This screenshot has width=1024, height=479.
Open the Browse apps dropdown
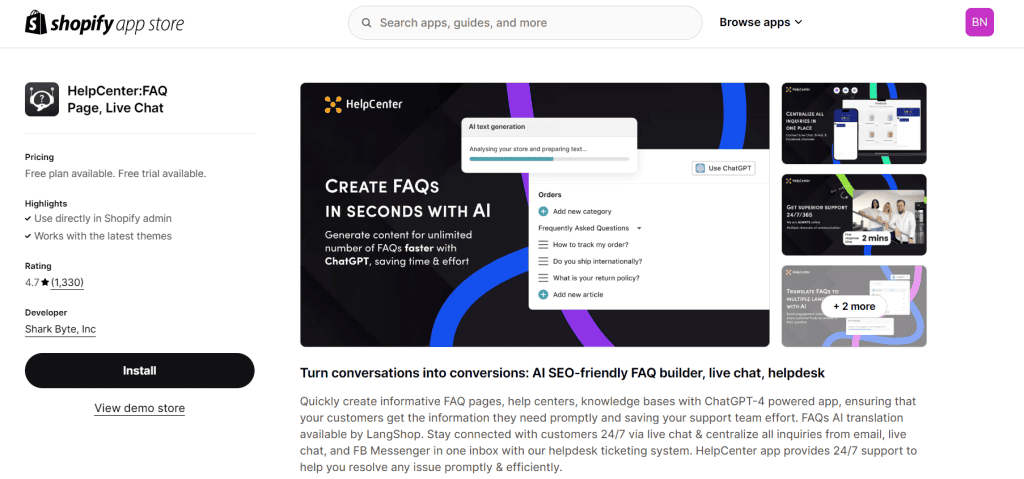point(761,22)
